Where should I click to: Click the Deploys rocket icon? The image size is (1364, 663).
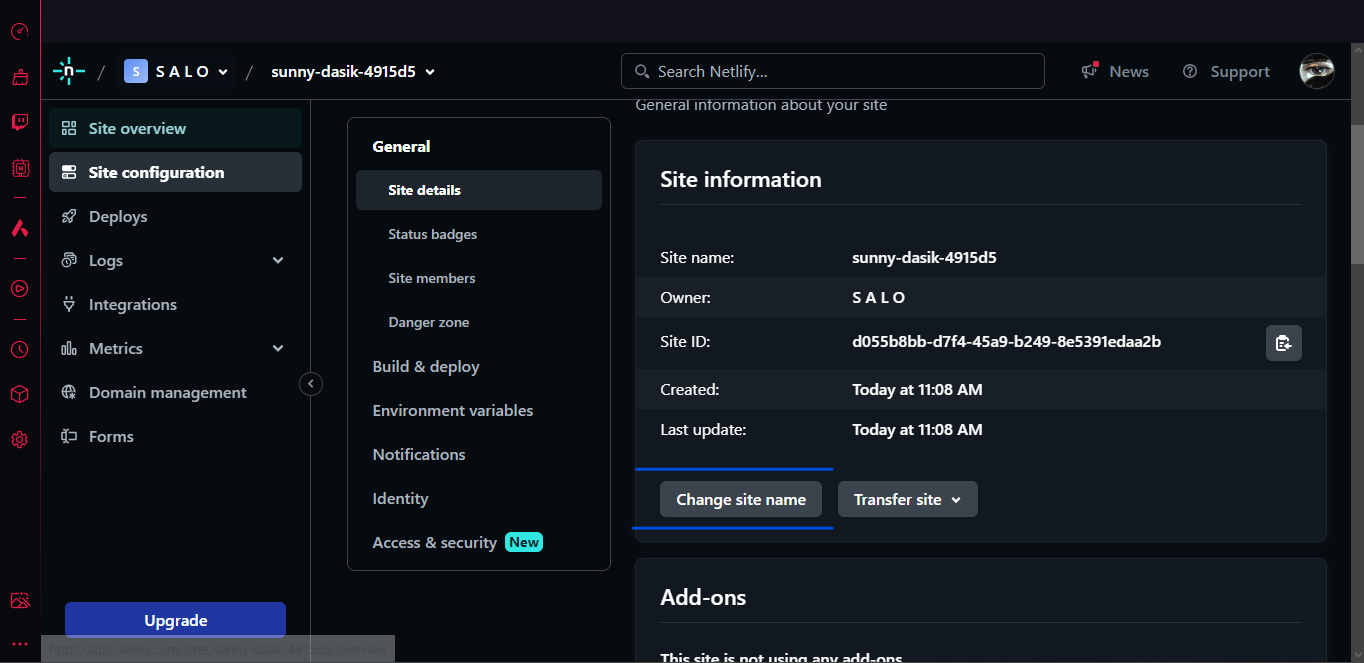[x=69, y=216]
